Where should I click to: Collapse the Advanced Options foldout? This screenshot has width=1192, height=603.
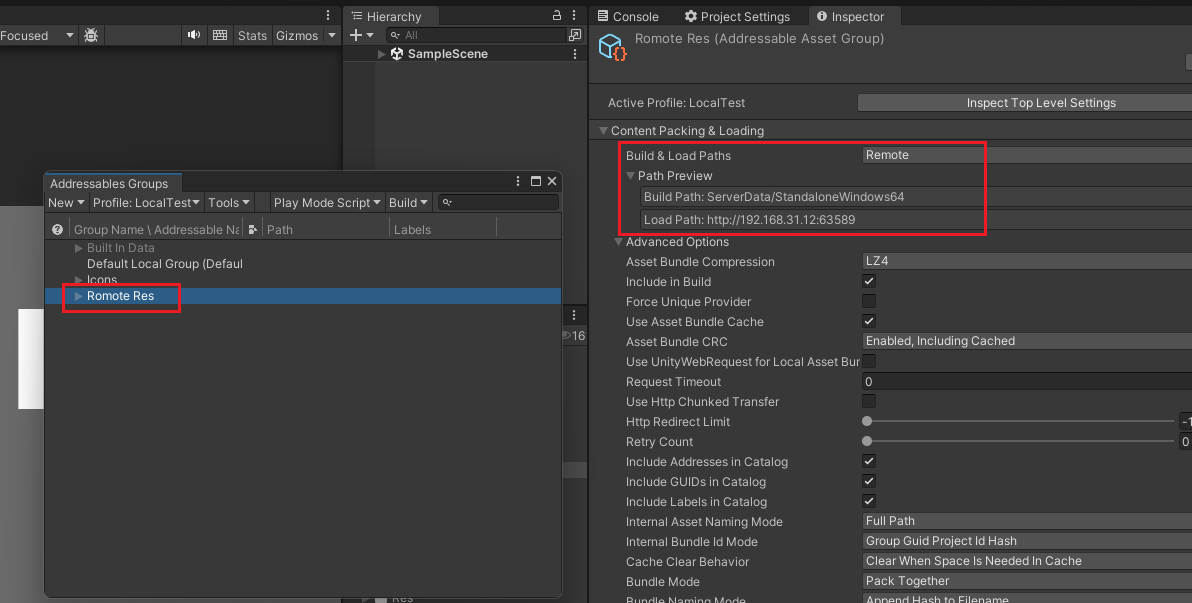[x=618, y=242]
